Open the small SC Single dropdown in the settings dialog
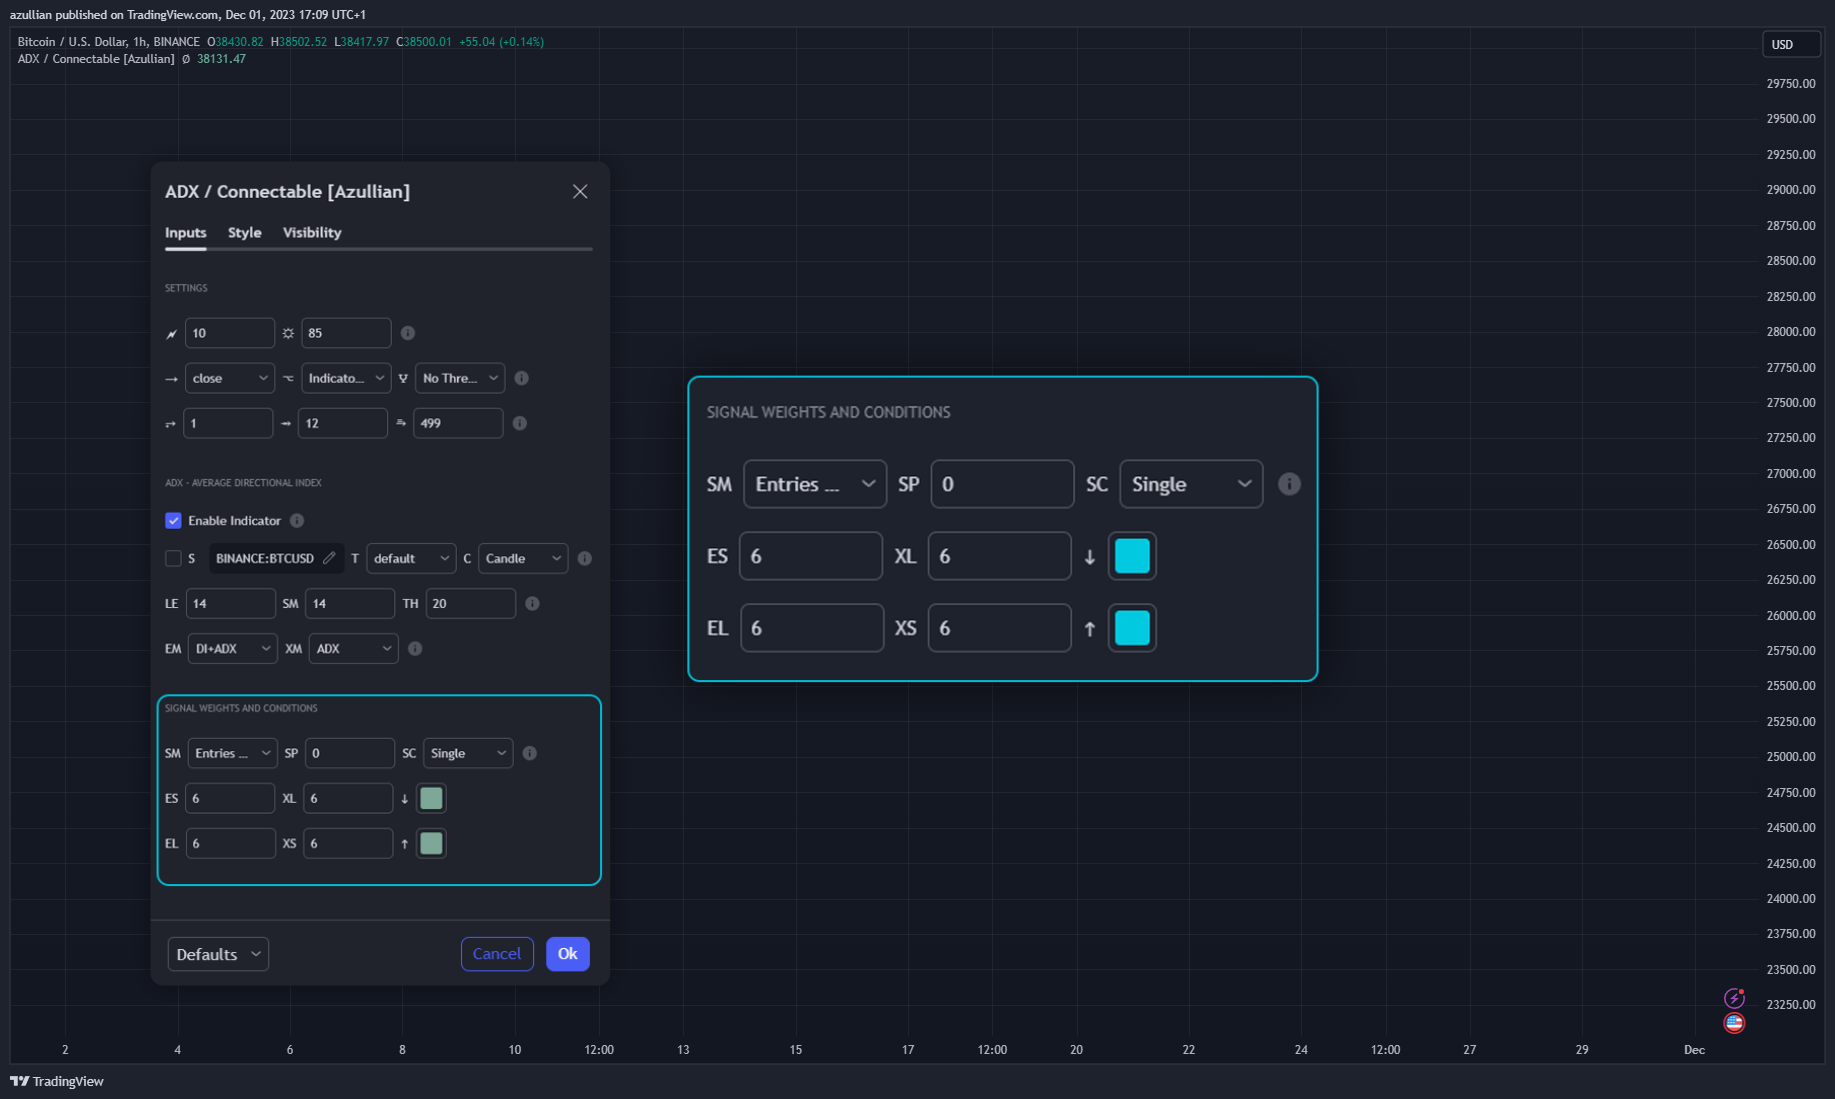Image resolution: width=1835 pixels, height=1099 pixels. [468, 753]
